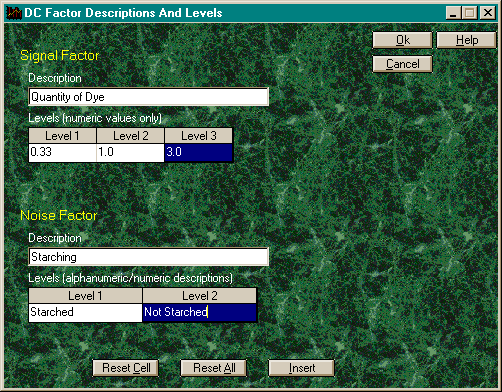Click the Reset All button
The width and height of the screenshot is (502, 392).
pyautogui.click(x=214, y=368)
